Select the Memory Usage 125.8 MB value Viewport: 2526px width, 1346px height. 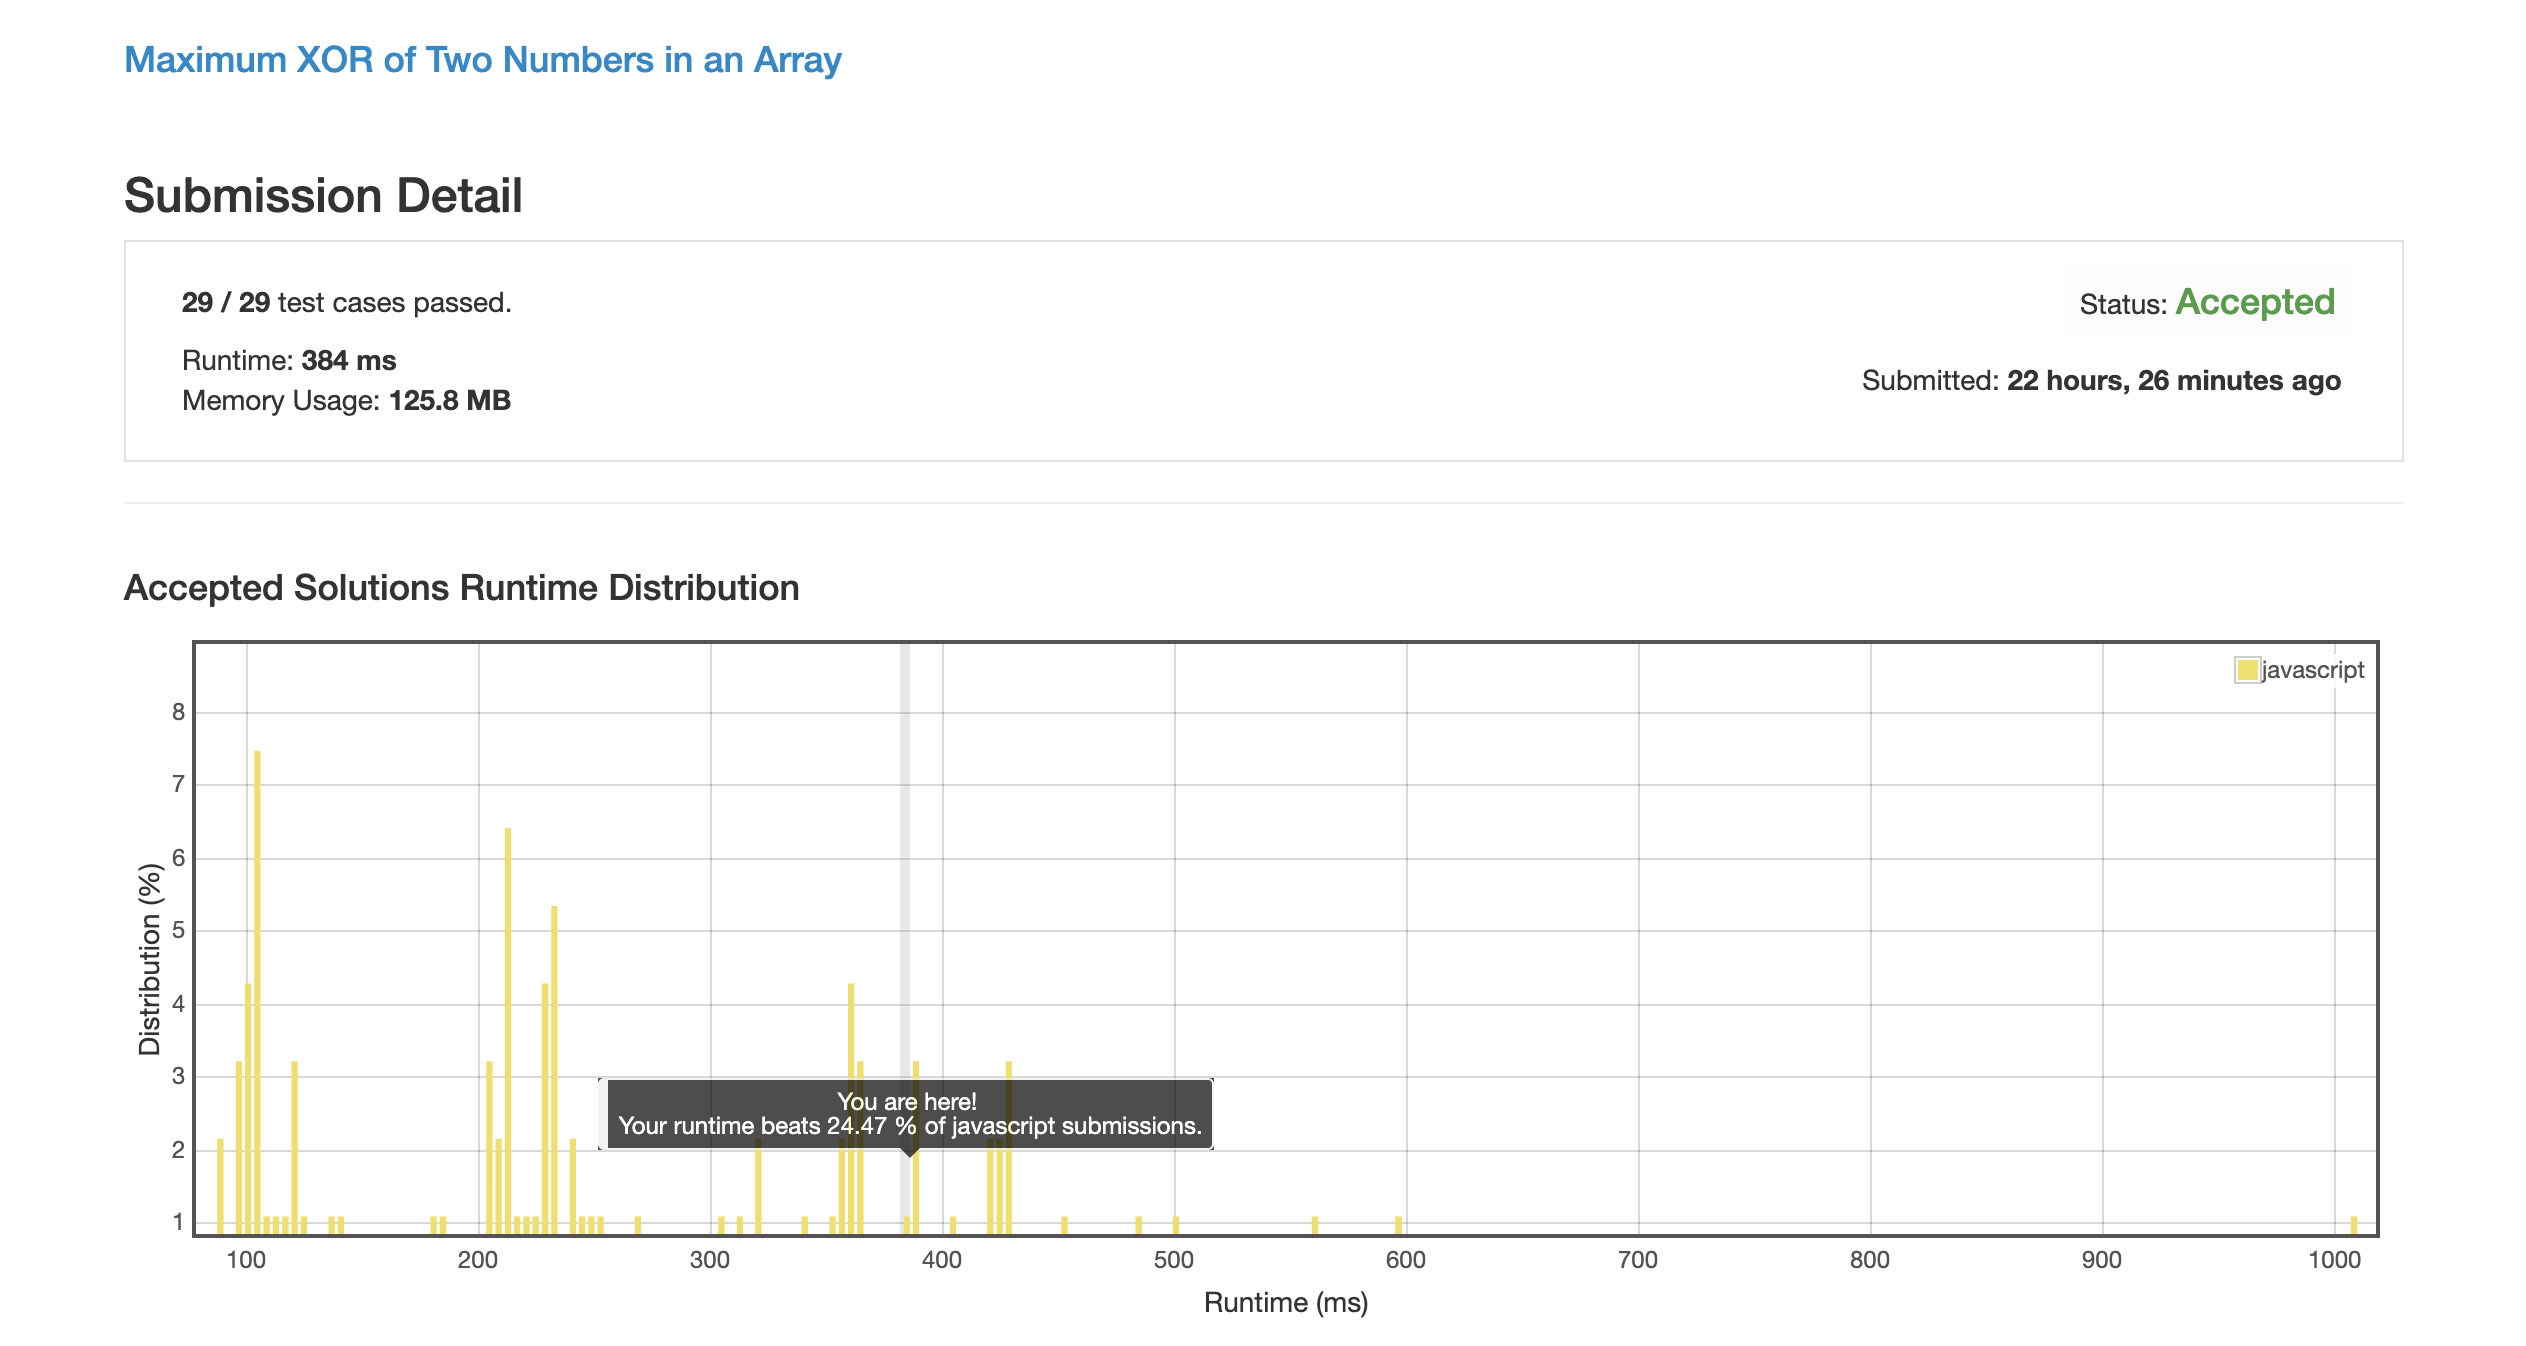pyautogui.click(x=450, y=400)
